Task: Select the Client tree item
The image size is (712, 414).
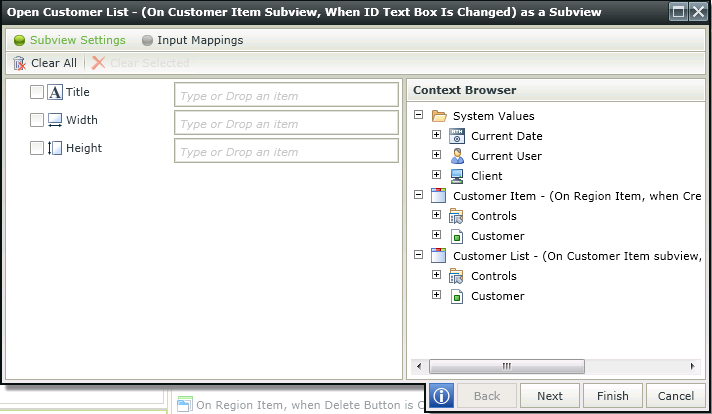Action: tap(487, 176)
